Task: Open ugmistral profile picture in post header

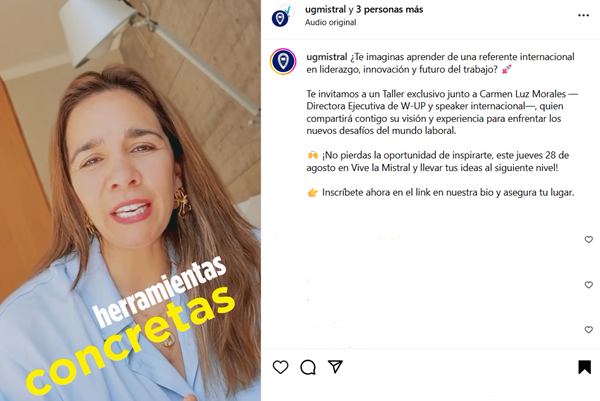Action: (281, 16)
